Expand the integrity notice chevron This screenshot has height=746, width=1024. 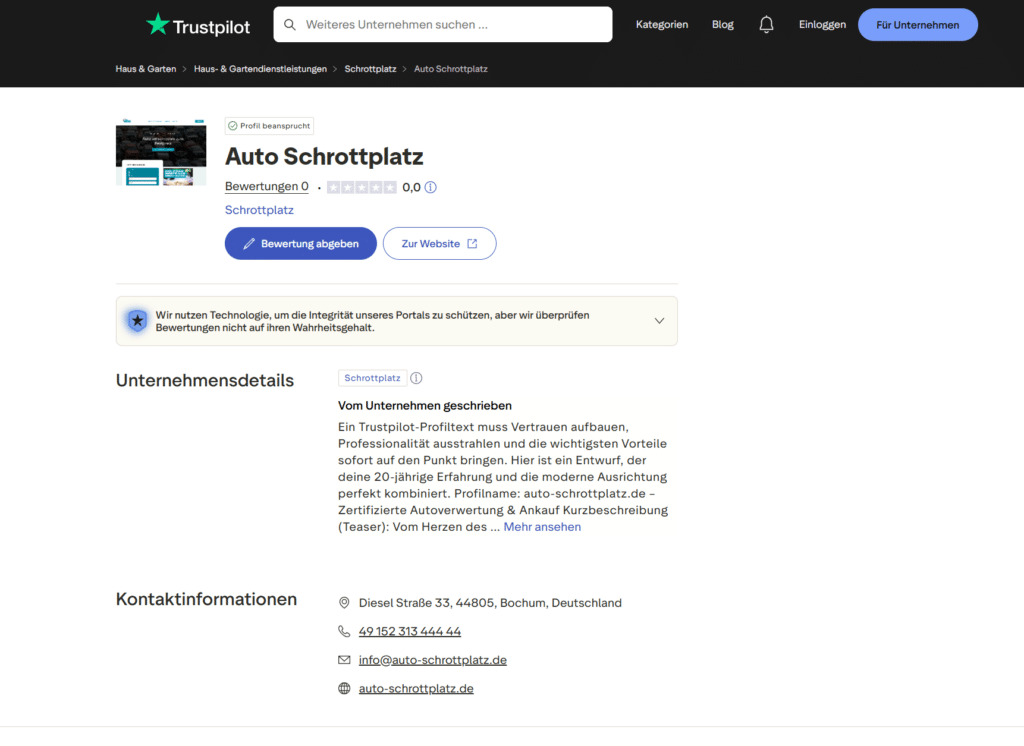[659, 321]
